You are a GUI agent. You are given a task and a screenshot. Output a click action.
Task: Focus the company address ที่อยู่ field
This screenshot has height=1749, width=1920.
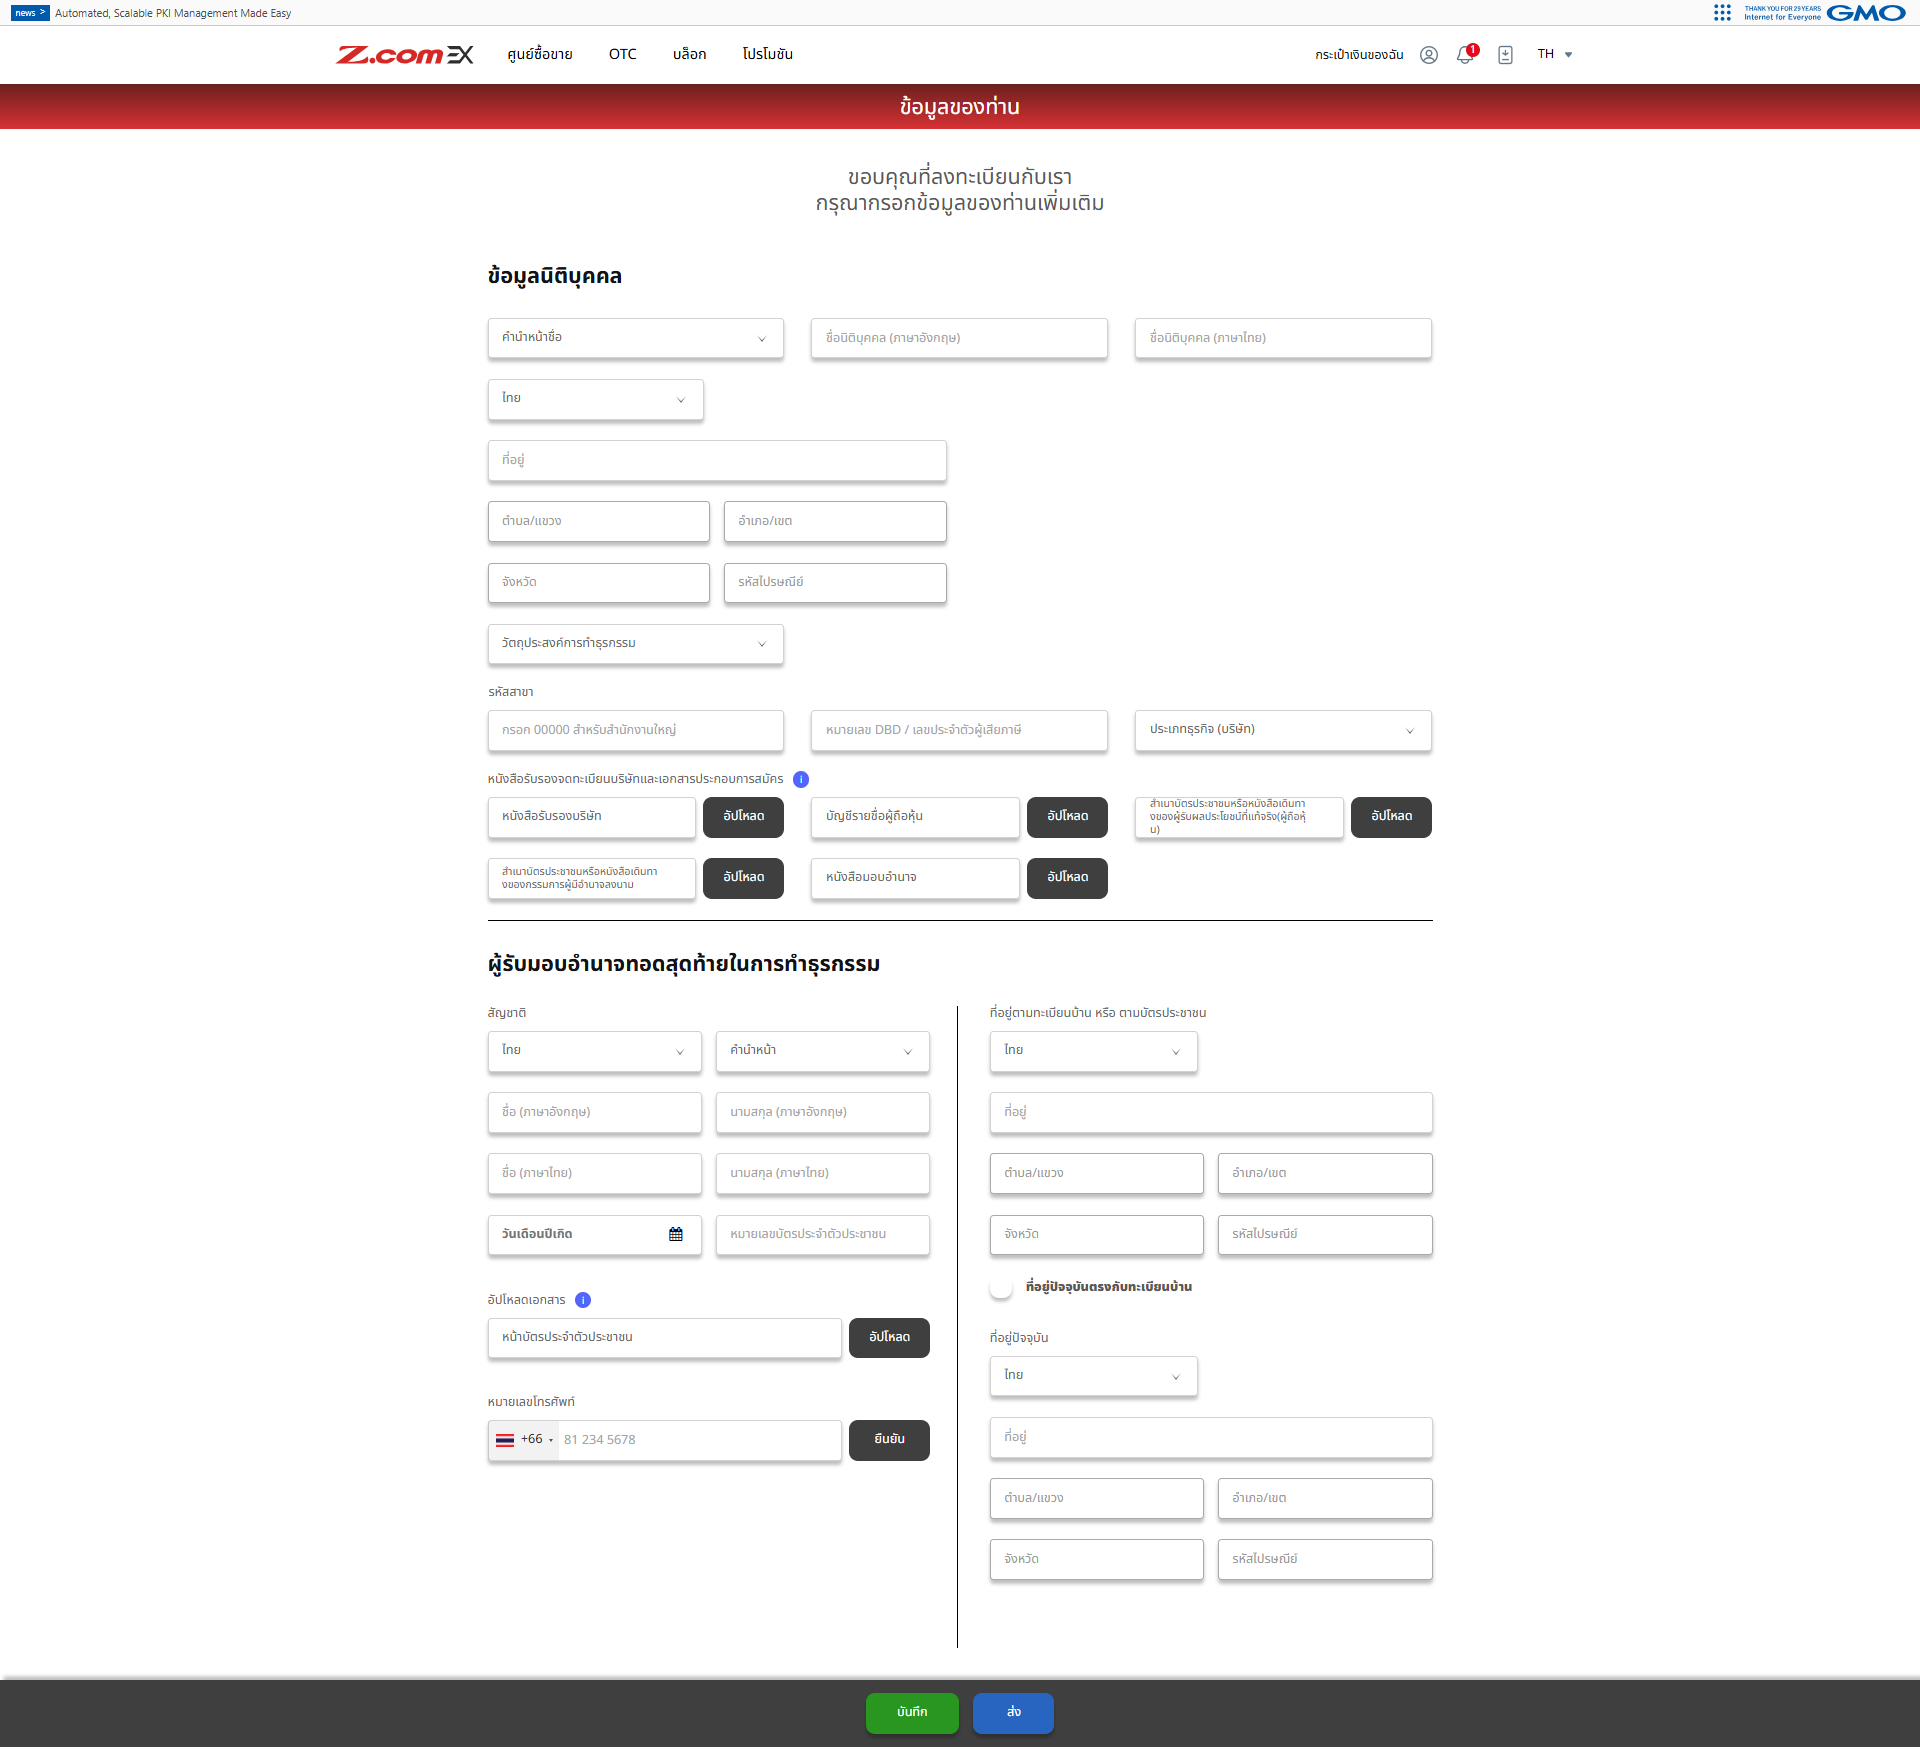point(717,461)
